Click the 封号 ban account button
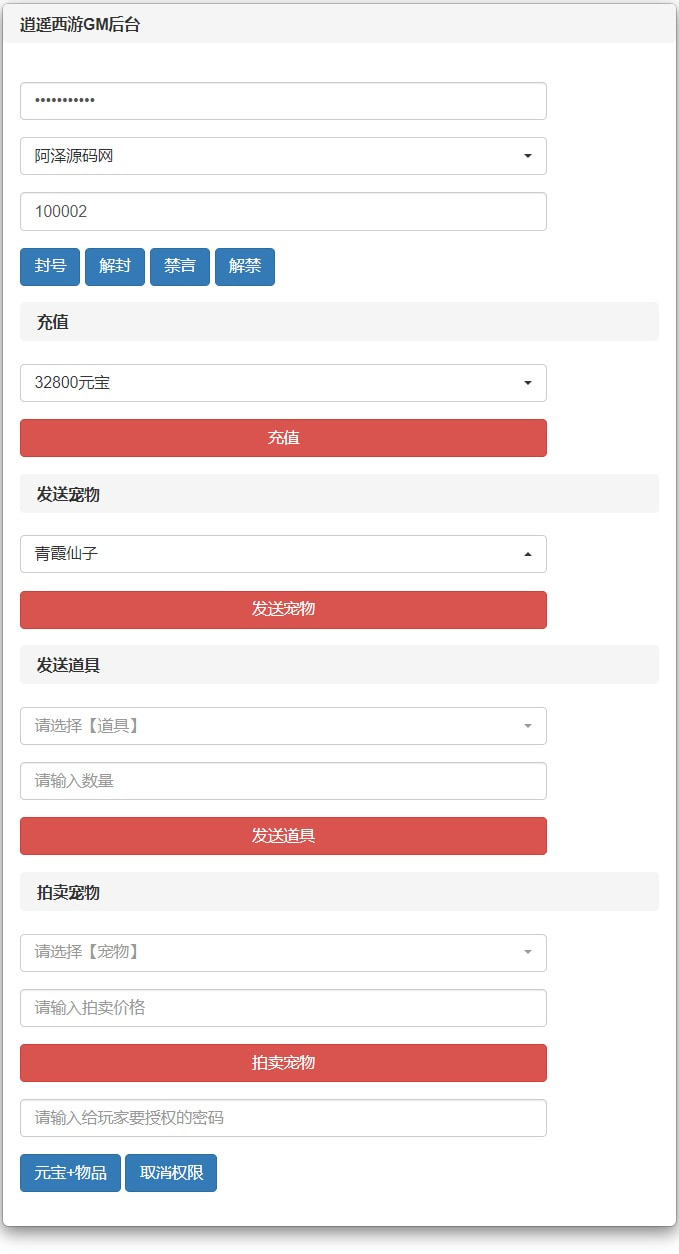The width and height of the screenshot is (679, 1254). [x=50, y=266]
